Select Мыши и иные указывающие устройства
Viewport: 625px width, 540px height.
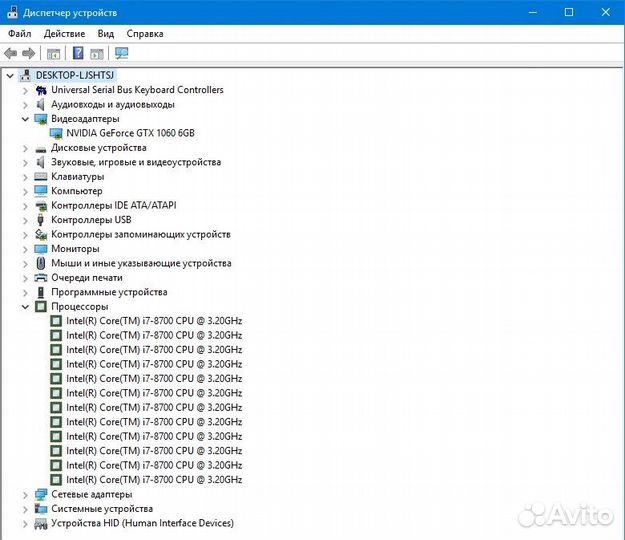(141, 263)
